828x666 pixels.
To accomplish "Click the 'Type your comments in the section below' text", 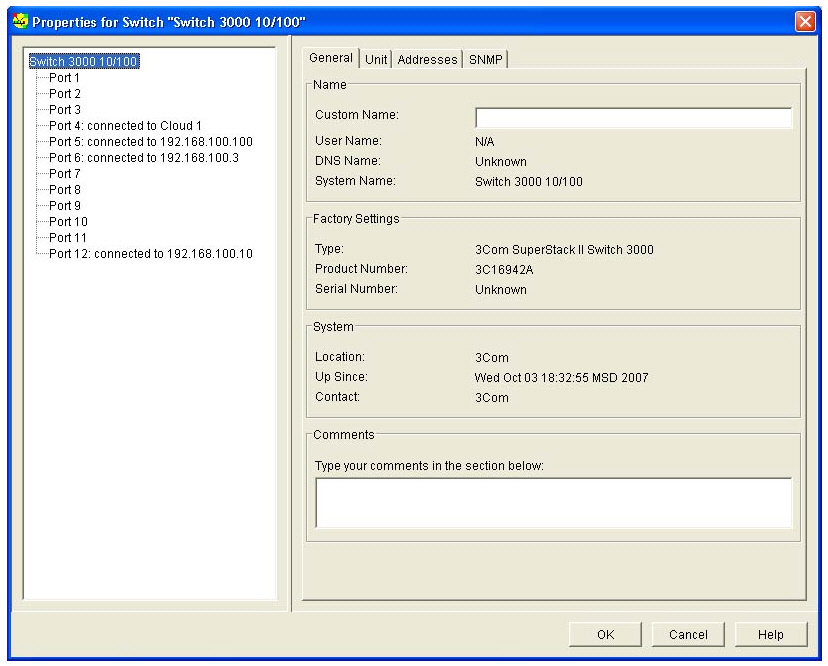I will point(429,466).
